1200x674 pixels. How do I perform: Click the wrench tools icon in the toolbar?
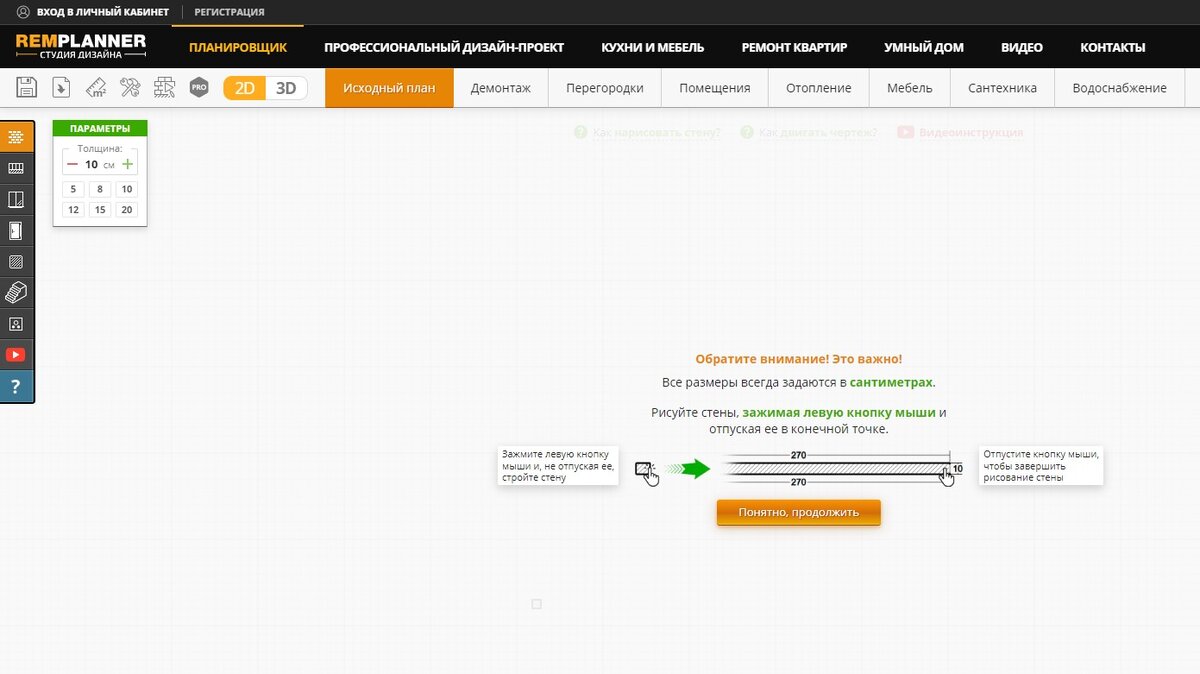[130, 87]
